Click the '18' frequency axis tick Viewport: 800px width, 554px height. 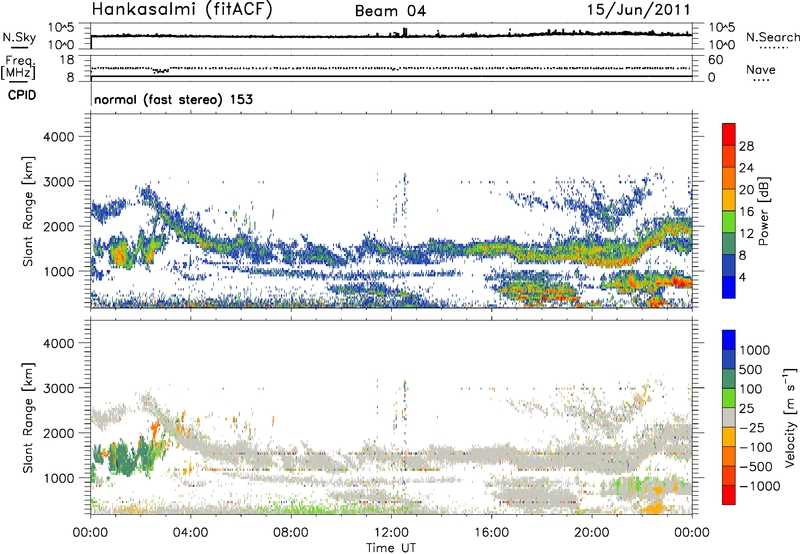66,60
